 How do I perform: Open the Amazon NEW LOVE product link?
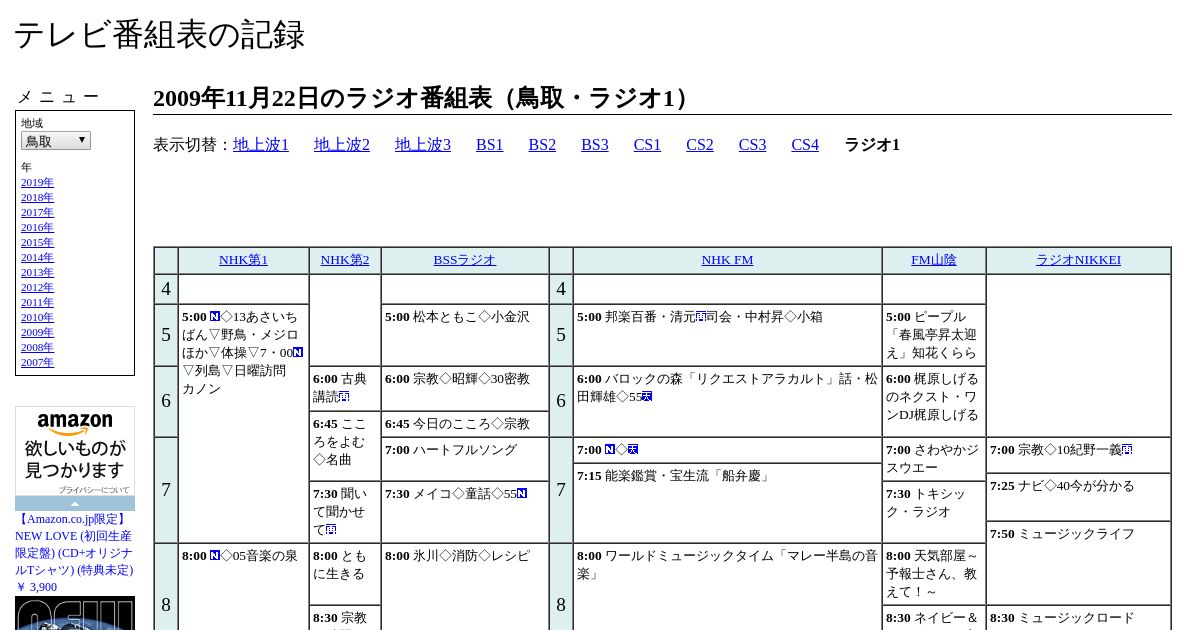74,553
